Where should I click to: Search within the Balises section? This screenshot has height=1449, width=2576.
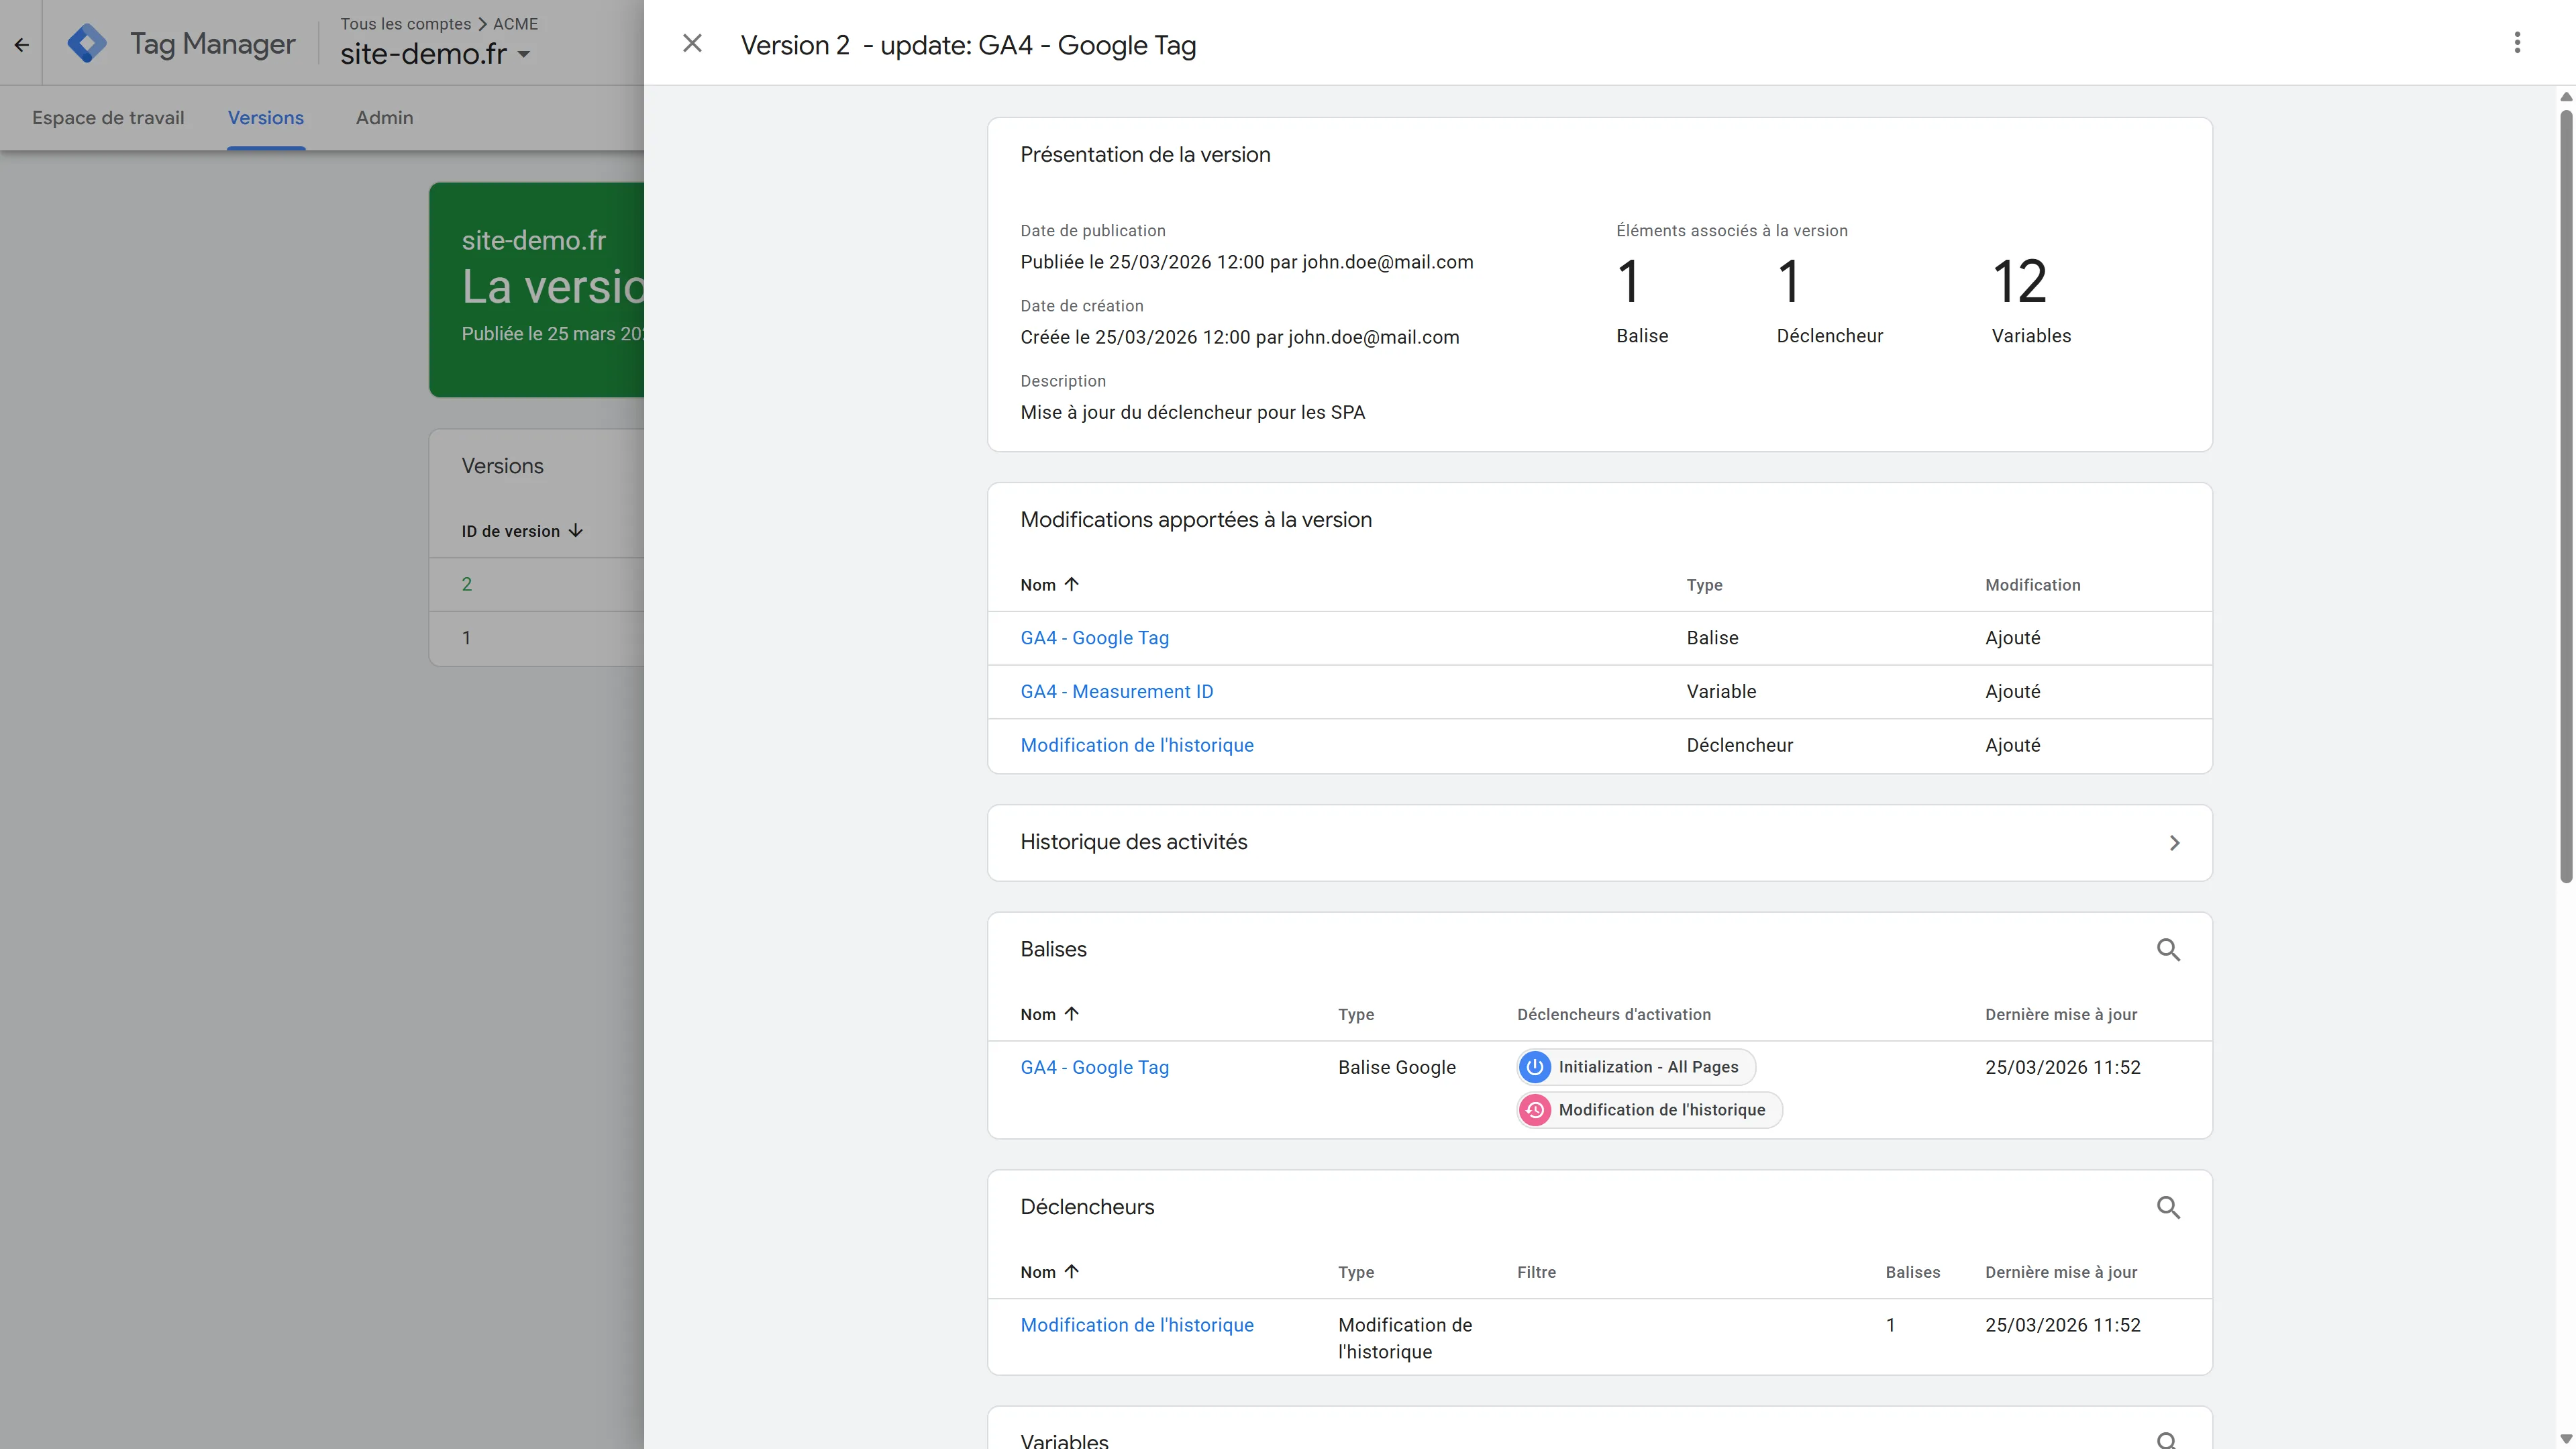click(2168, 949)
